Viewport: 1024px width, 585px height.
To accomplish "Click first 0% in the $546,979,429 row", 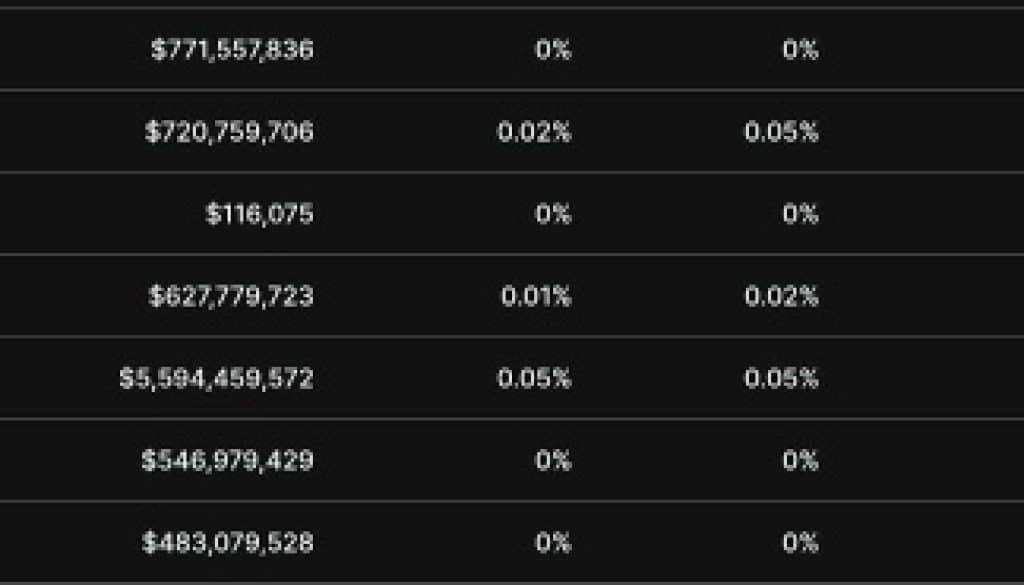I will pos(553,460).
